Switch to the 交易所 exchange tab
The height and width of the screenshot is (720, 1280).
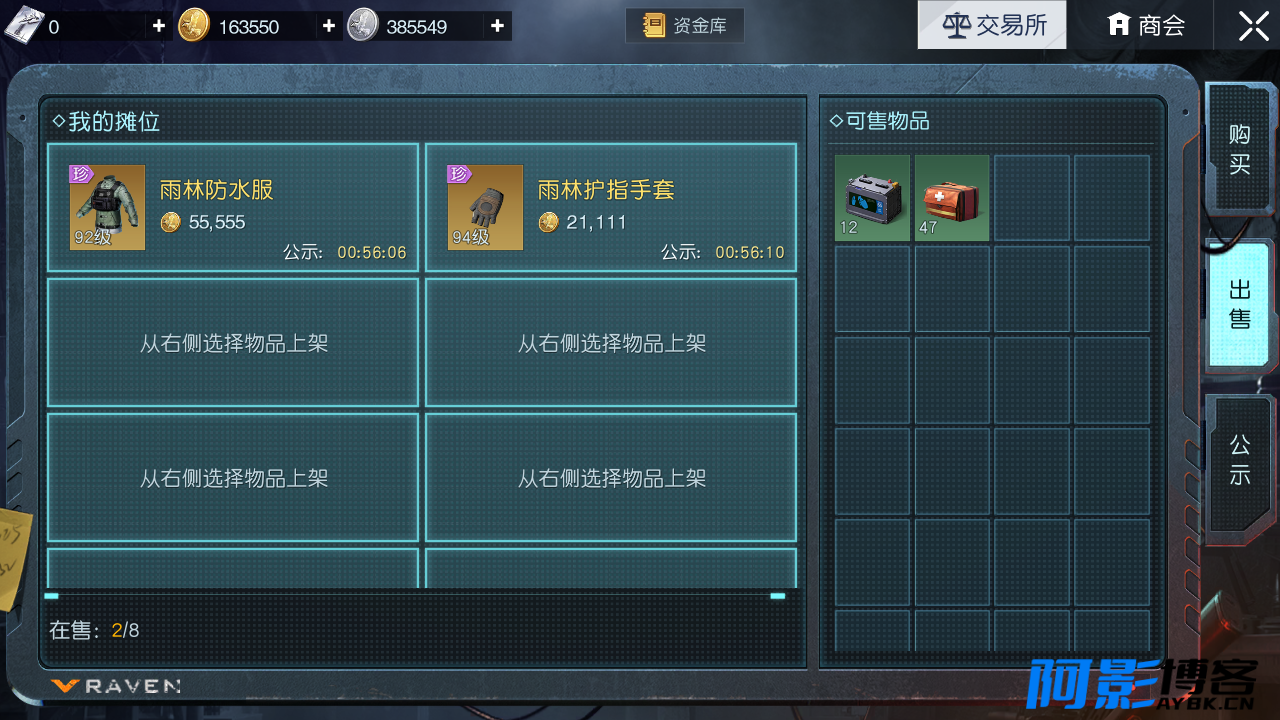(x=992, y=25)
